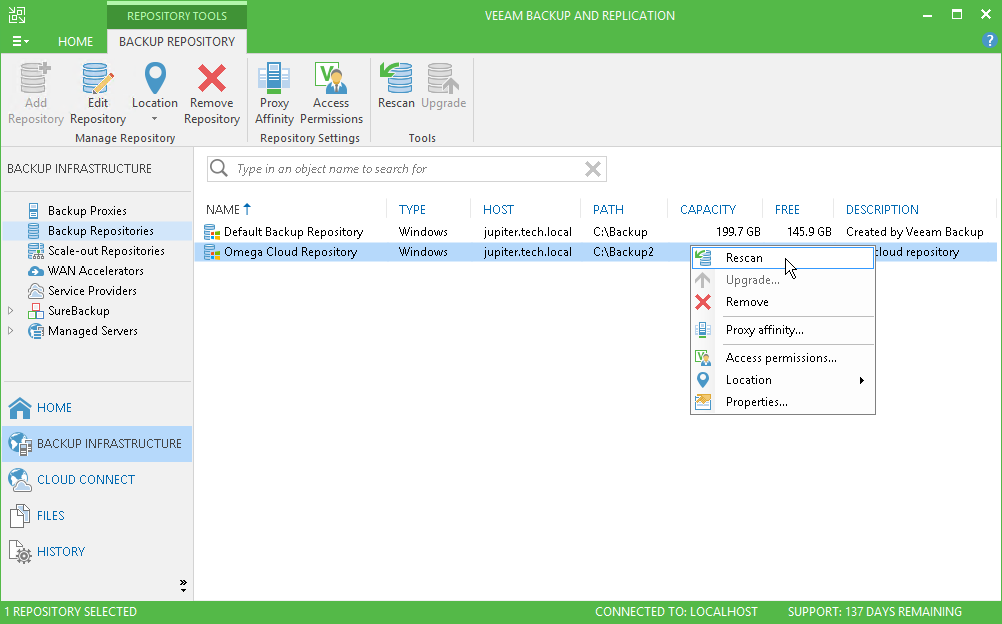1002x624 pixels.
Task: Click the SureBackup tree label
Action: [79, 311]
